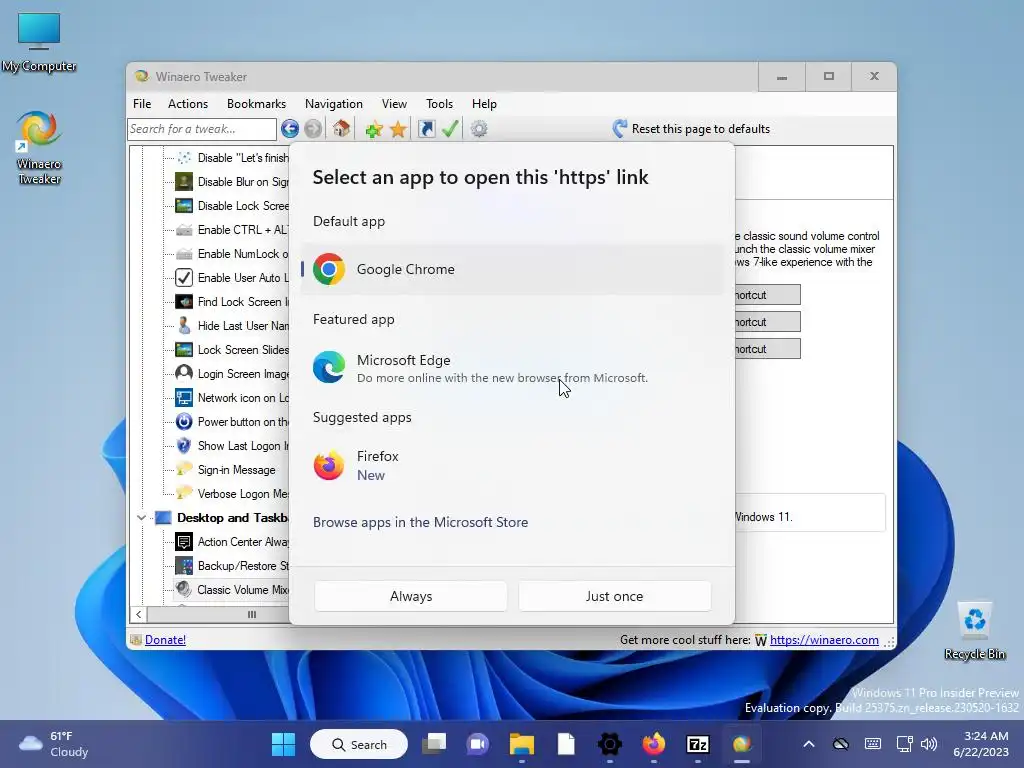Select Disable Blur on Sign-in tree item

click(x=232, y=182)
